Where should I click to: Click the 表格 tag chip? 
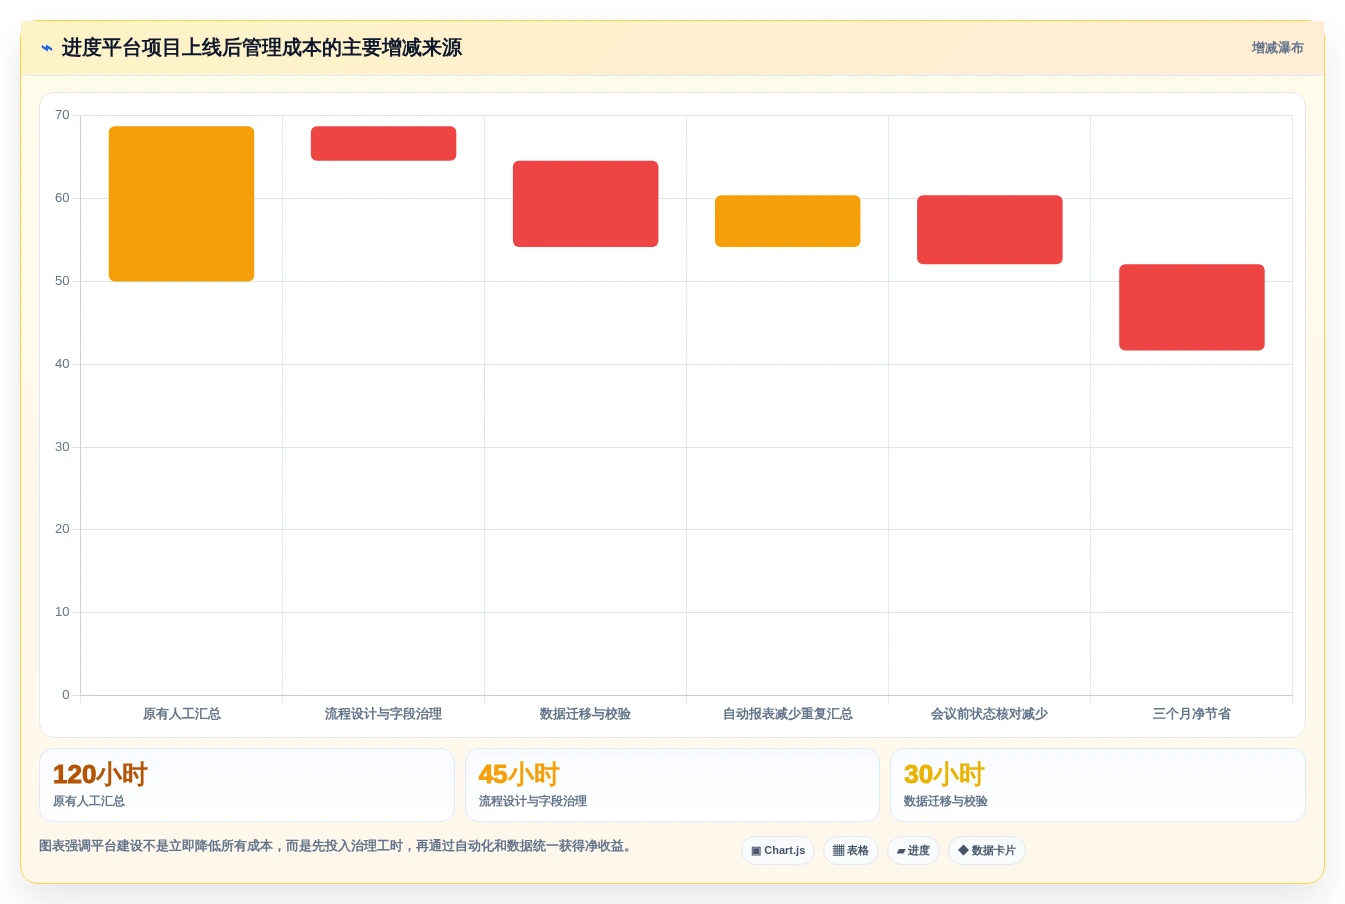(851, 851)
